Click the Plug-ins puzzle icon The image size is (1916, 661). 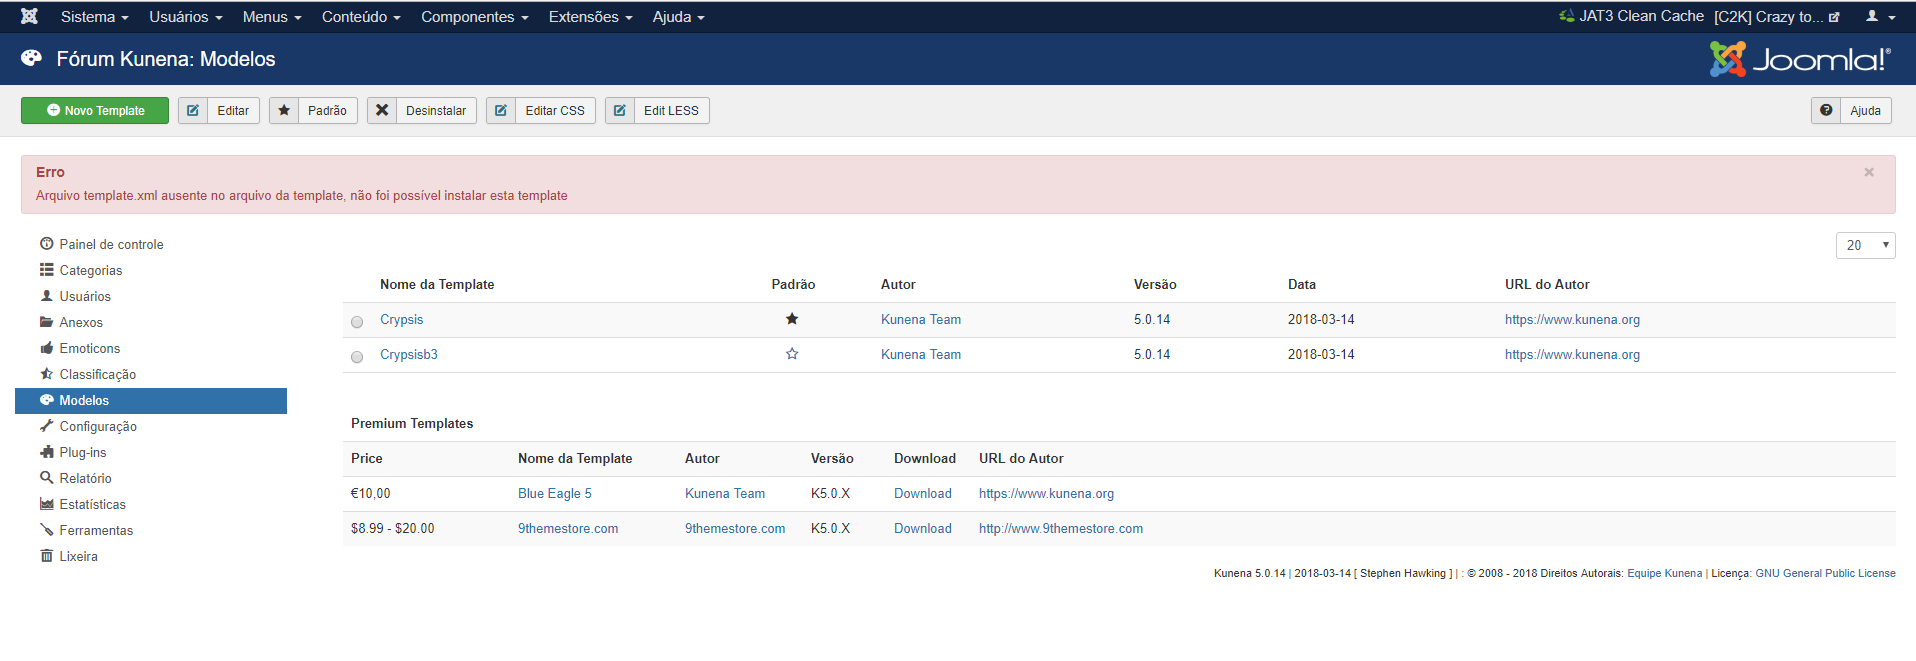[x=46, y=452]
